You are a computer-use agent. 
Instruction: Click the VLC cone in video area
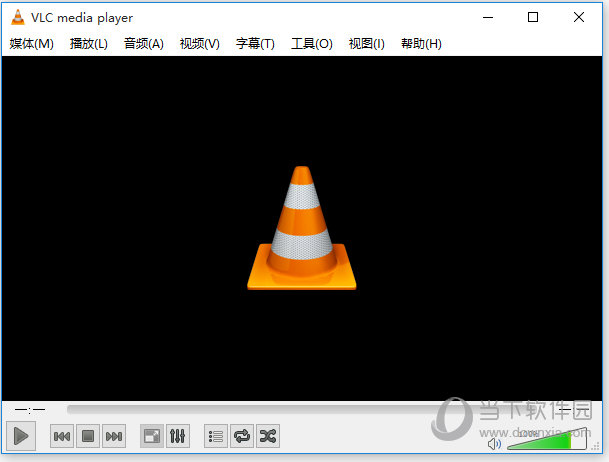301,229
